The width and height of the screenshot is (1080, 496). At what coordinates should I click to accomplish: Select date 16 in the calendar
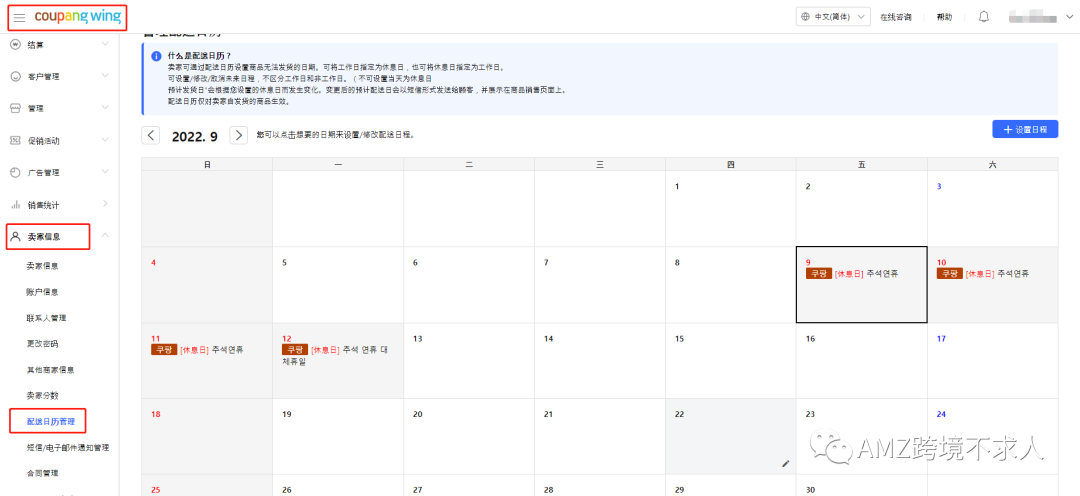(x=862, y=360)
